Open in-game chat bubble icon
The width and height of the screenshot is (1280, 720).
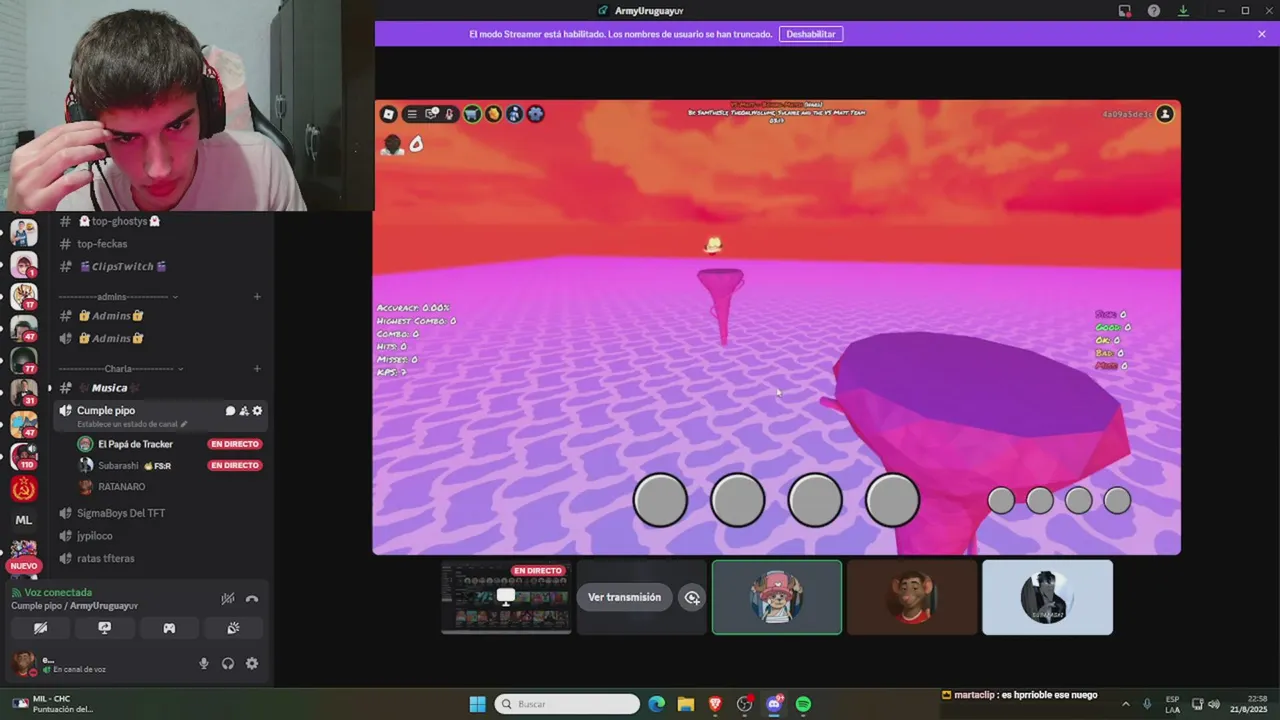point(431,114)
